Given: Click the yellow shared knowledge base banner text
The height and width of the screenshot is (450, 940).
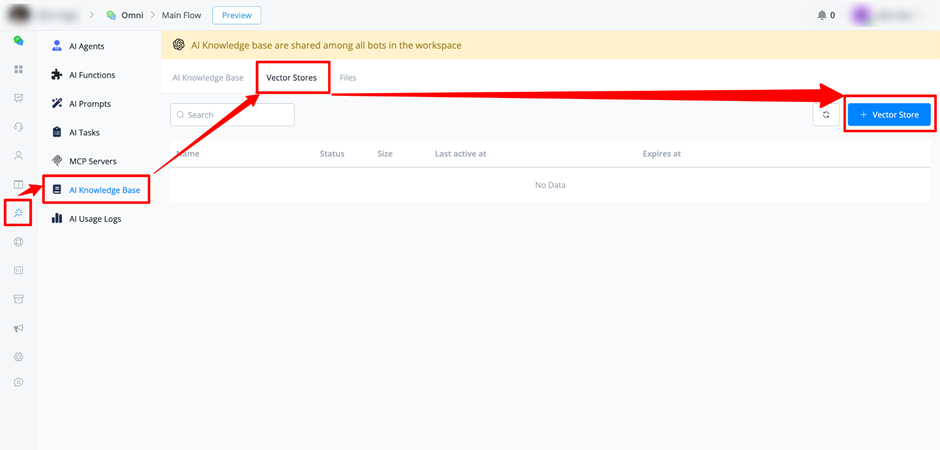Looking at the screenshot, I should pyautogui.click(x=326, y=45).
